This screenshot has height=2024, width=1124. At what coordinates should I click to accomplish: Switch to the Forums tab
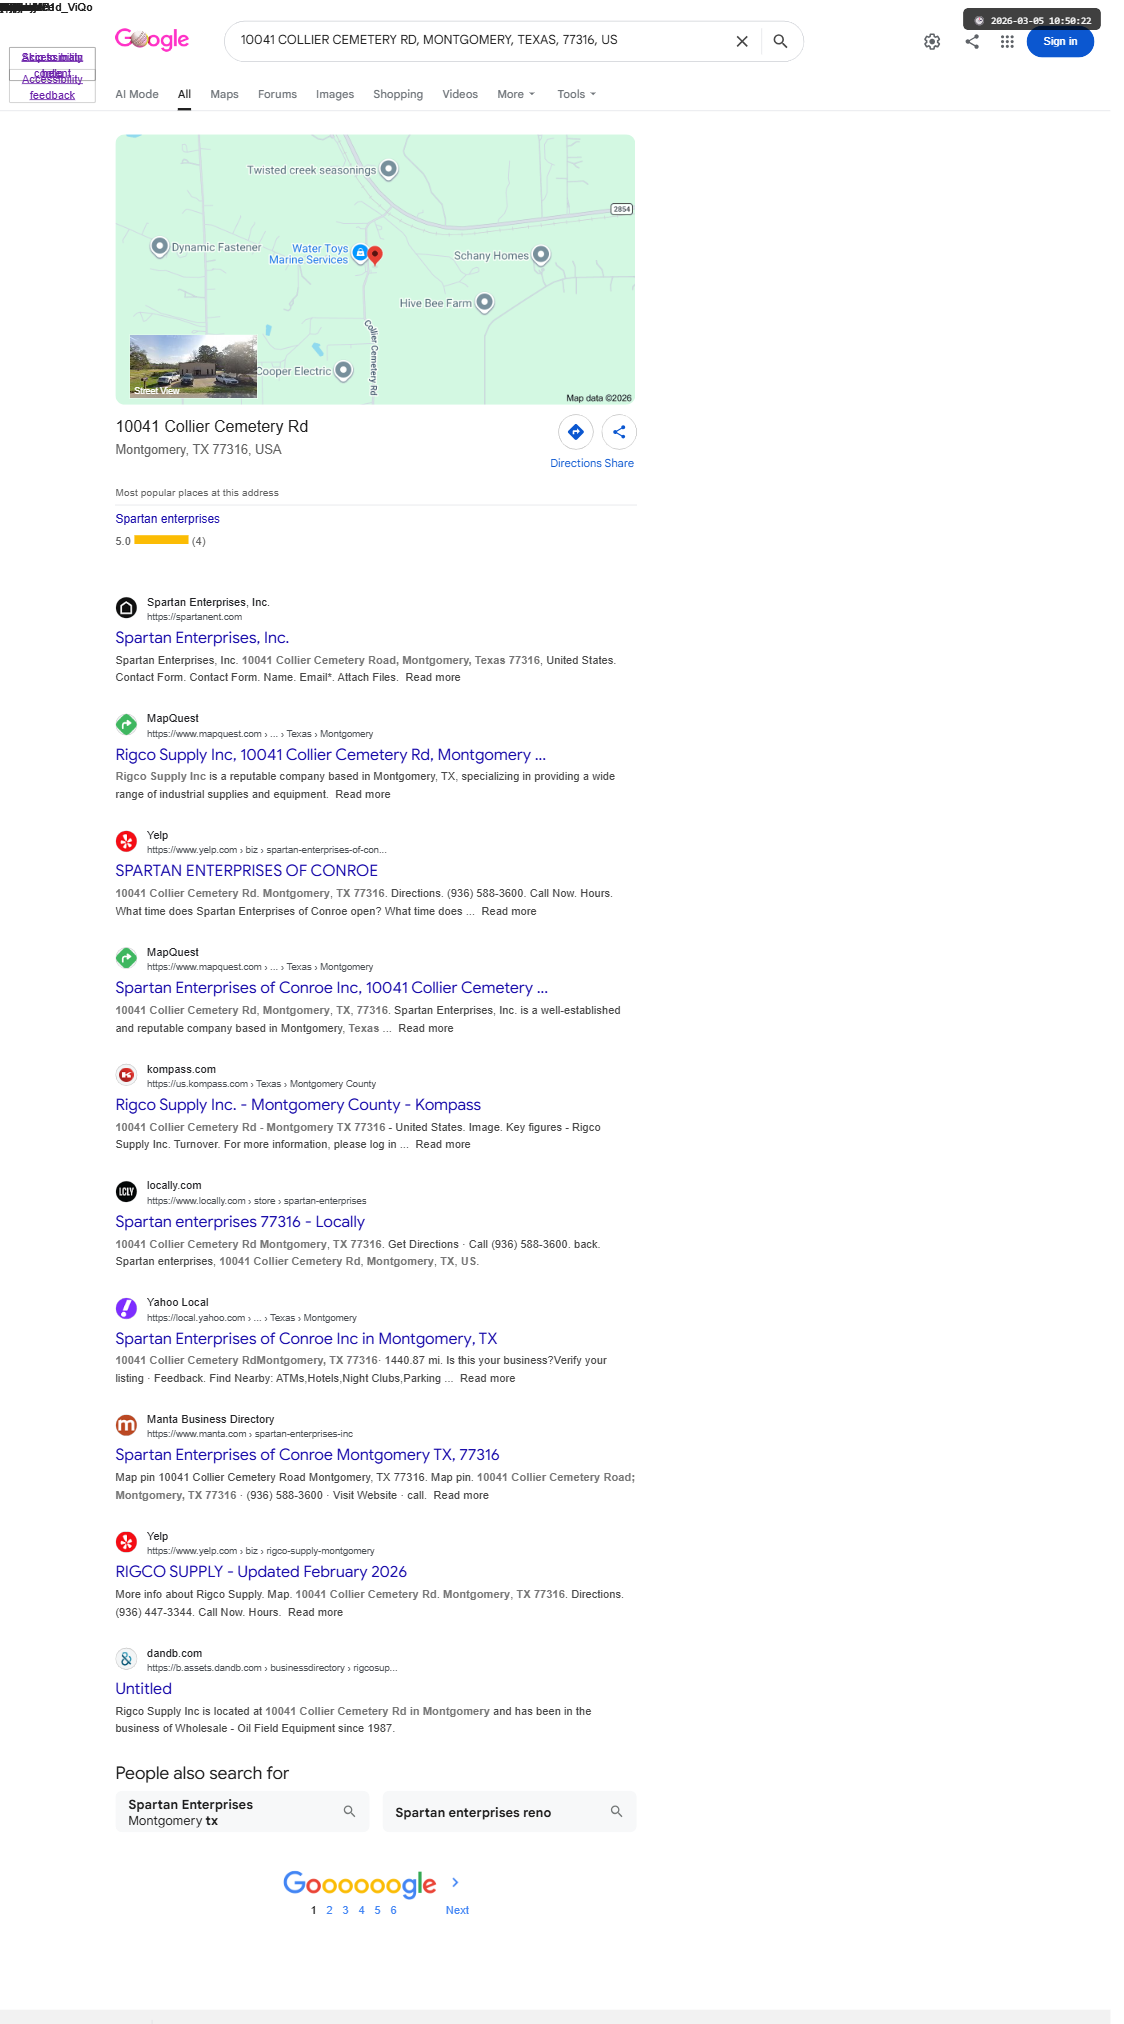click(277, 94)
